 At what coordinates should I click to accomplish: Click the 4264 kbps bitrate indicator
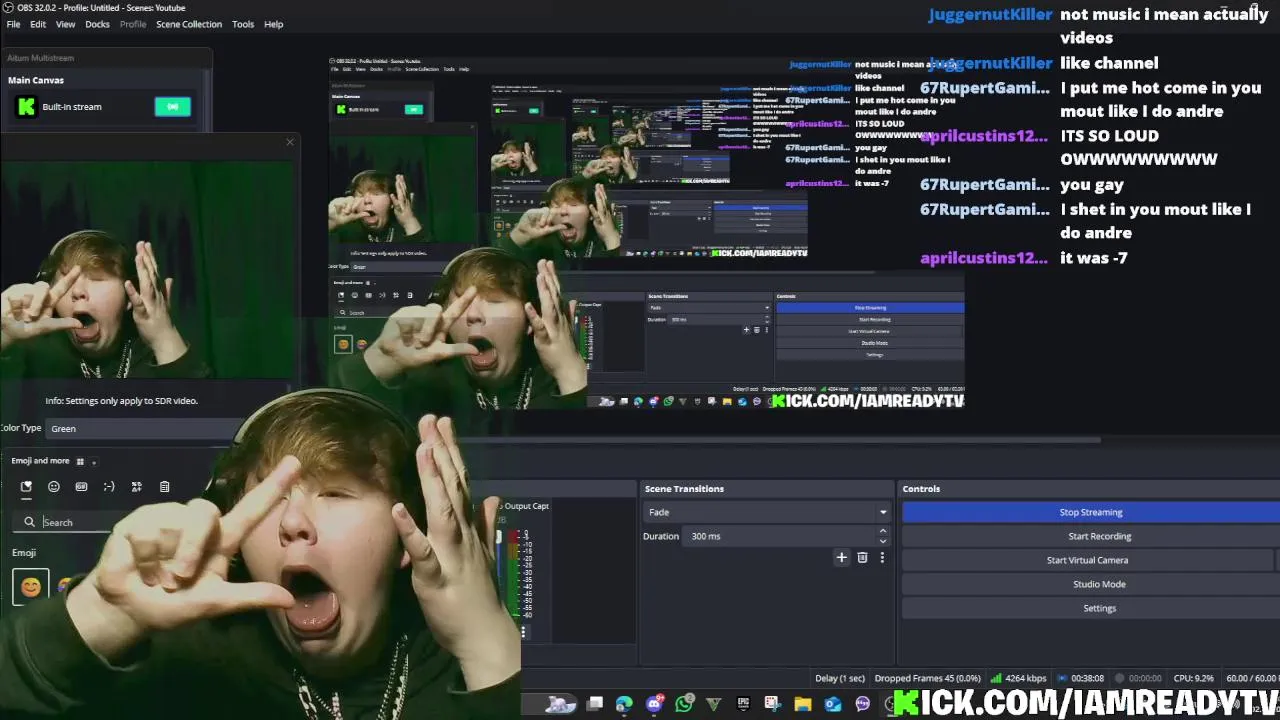(x=1017, y=678)
